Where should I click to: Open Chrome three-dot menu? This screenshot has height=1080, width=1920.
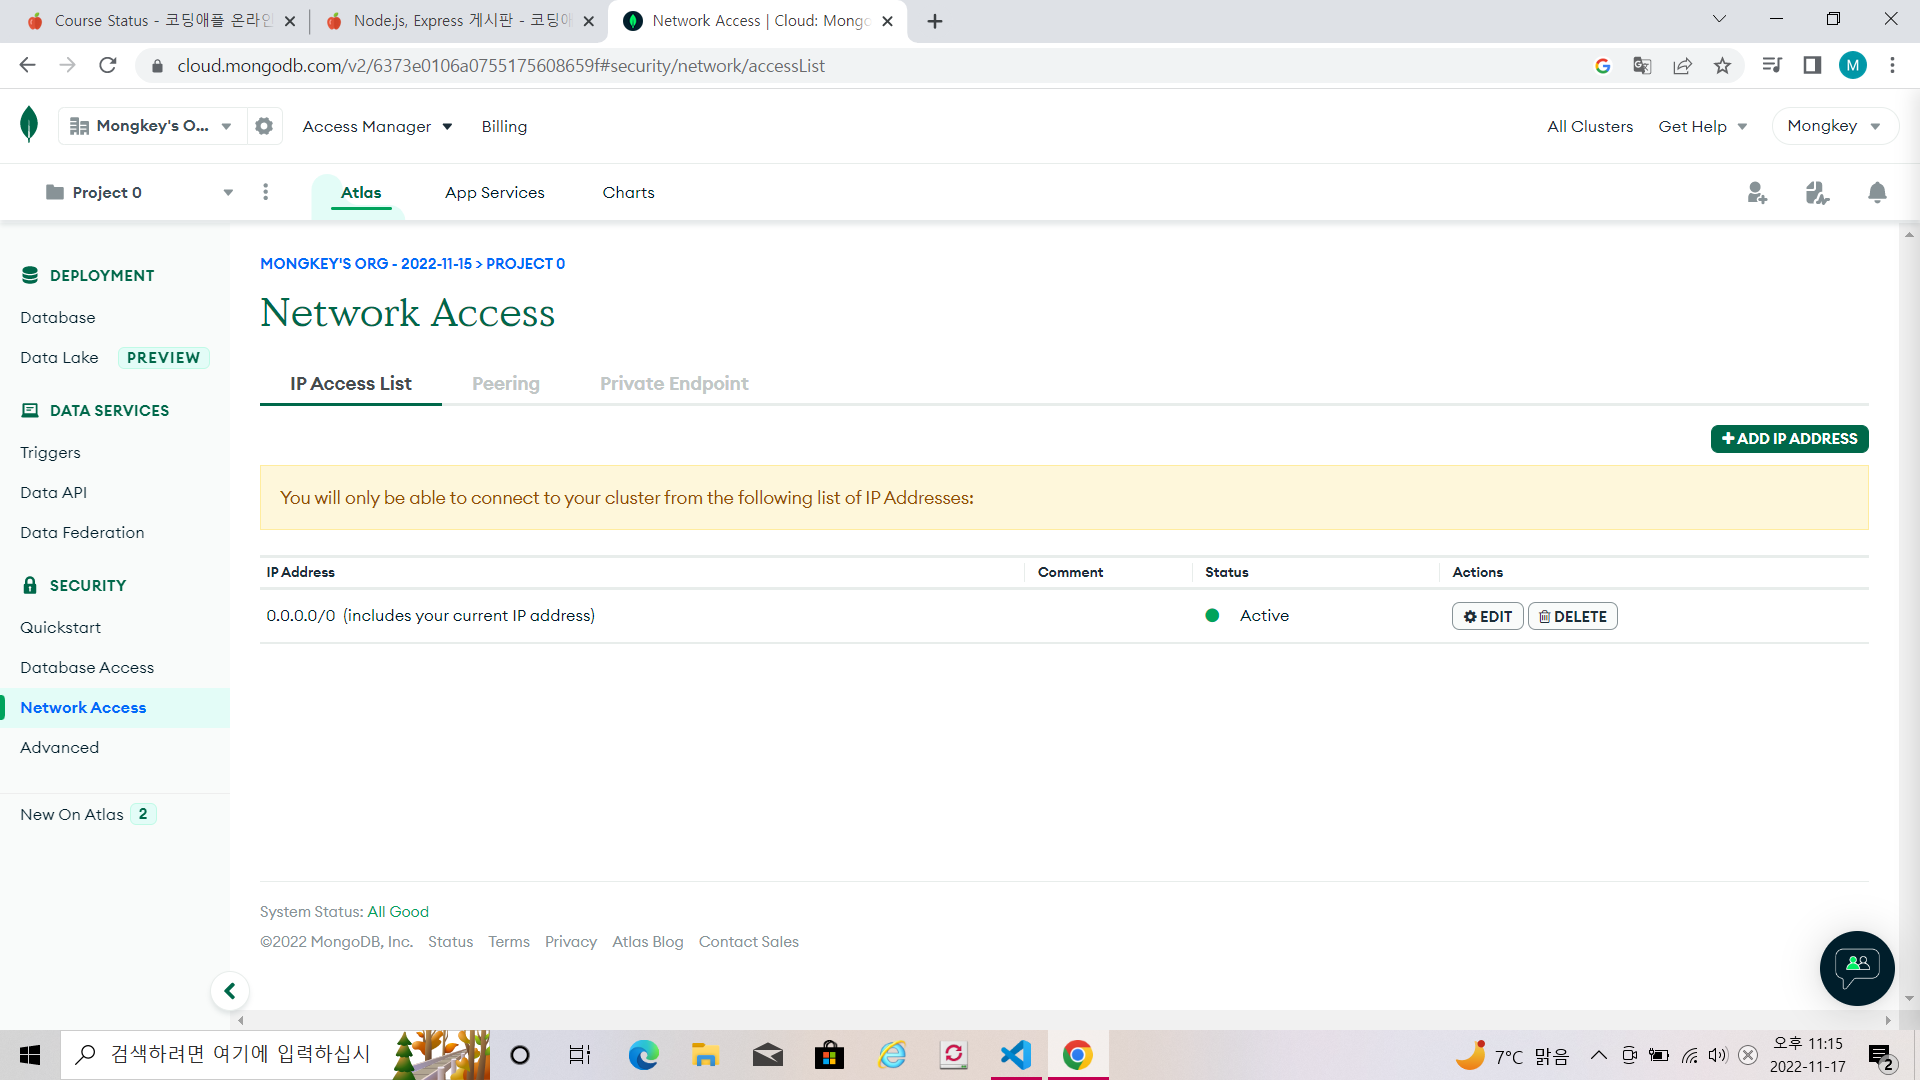pyautogui.click(x=1892, y=66)
